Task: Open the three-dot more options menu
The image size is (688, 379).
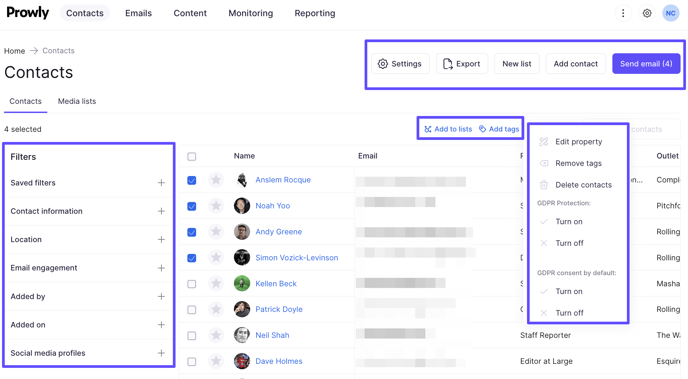Action: pyautogui.click(x=623, y=13)
